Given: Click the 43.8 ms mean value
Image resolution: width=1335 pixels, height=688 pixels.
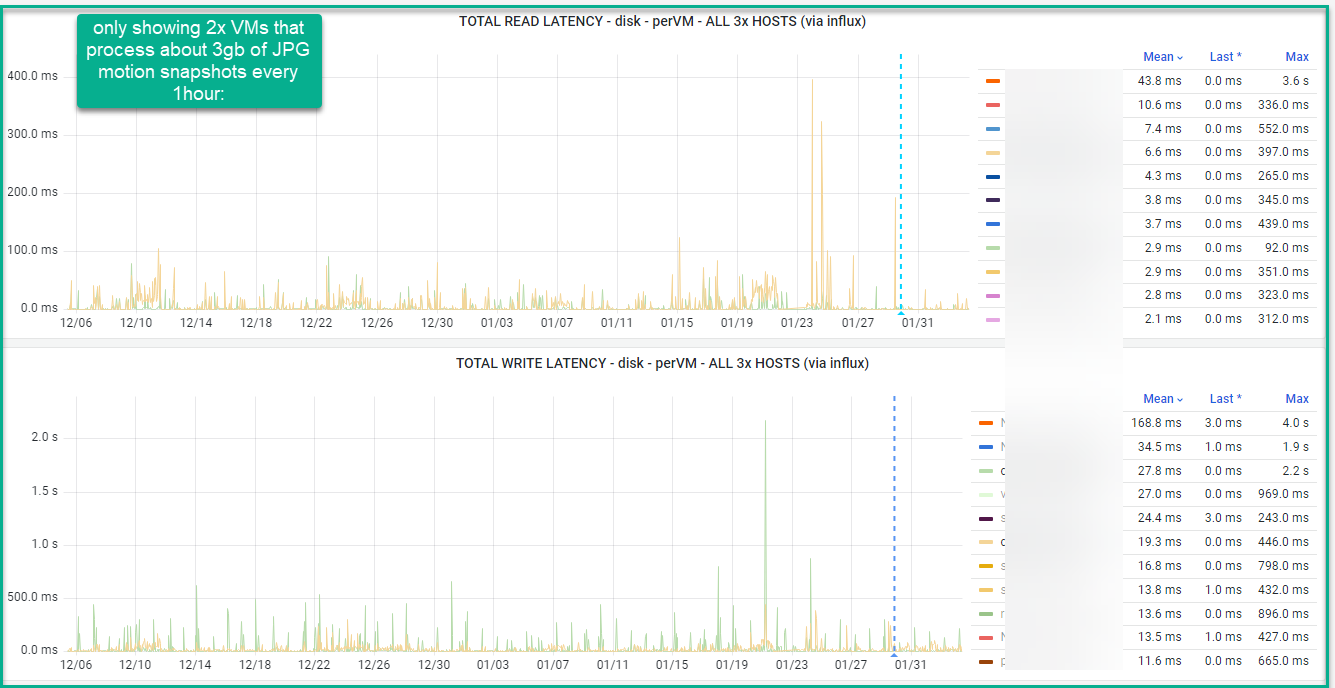Looking at the screenshot, I should 1159,81.
